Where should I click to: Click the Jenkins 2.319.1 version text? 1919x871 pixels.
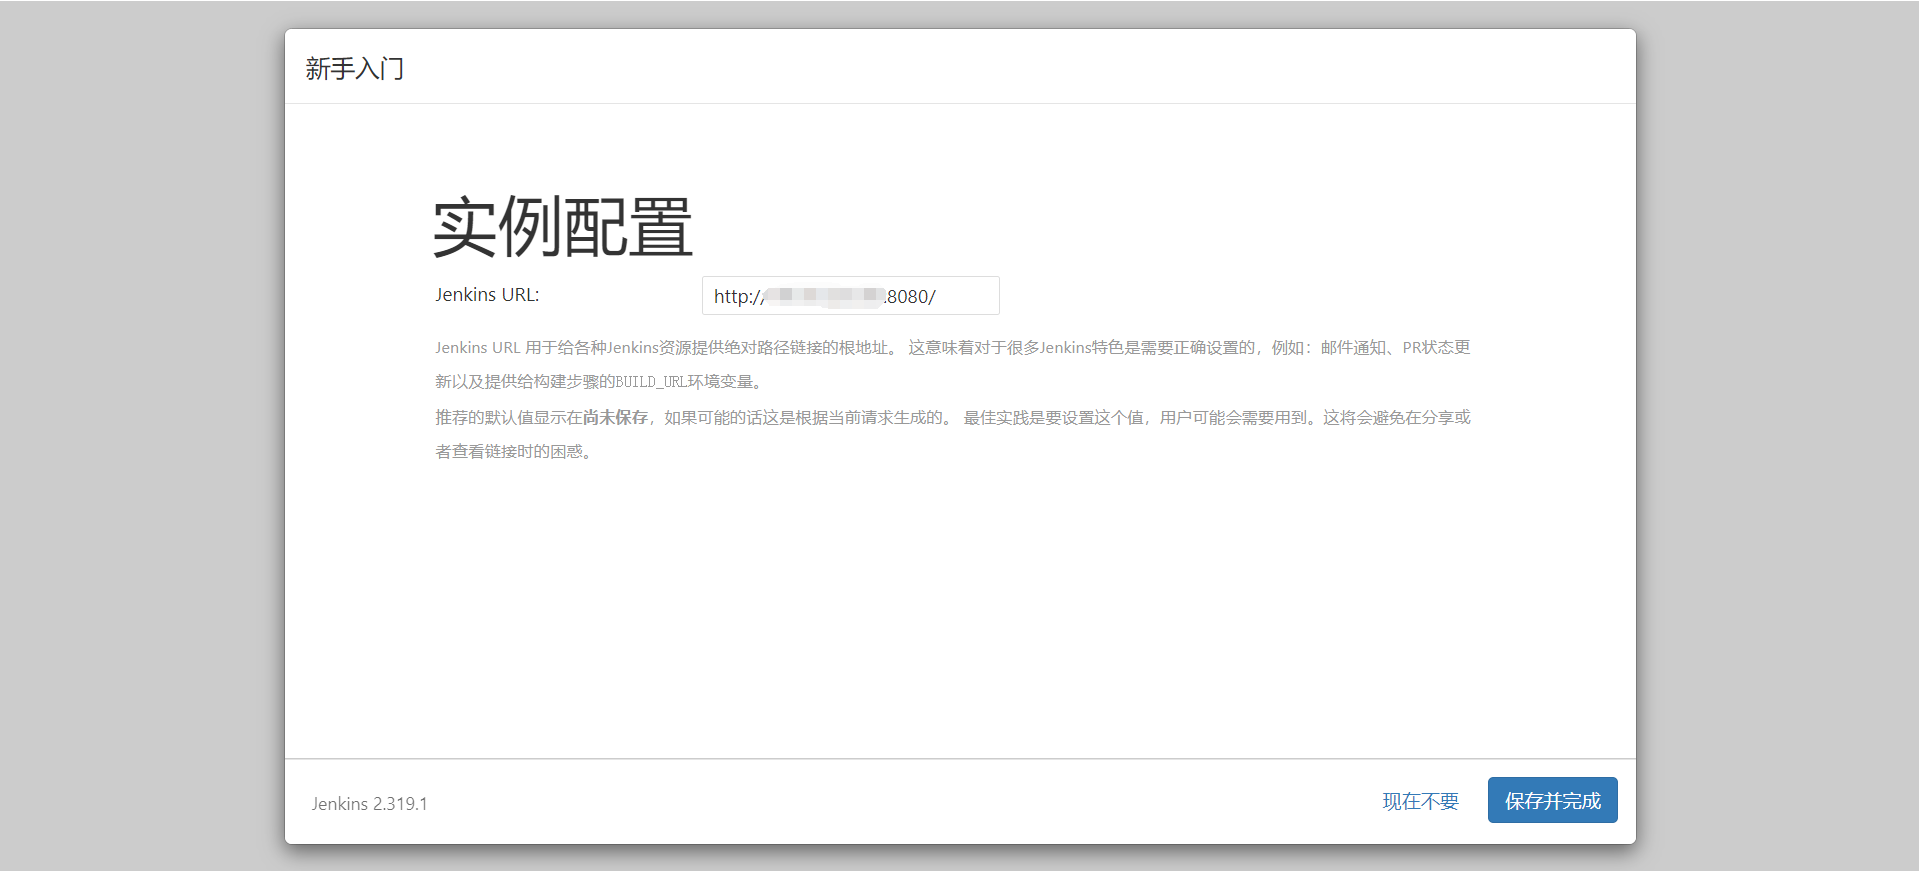pos(370,804)
